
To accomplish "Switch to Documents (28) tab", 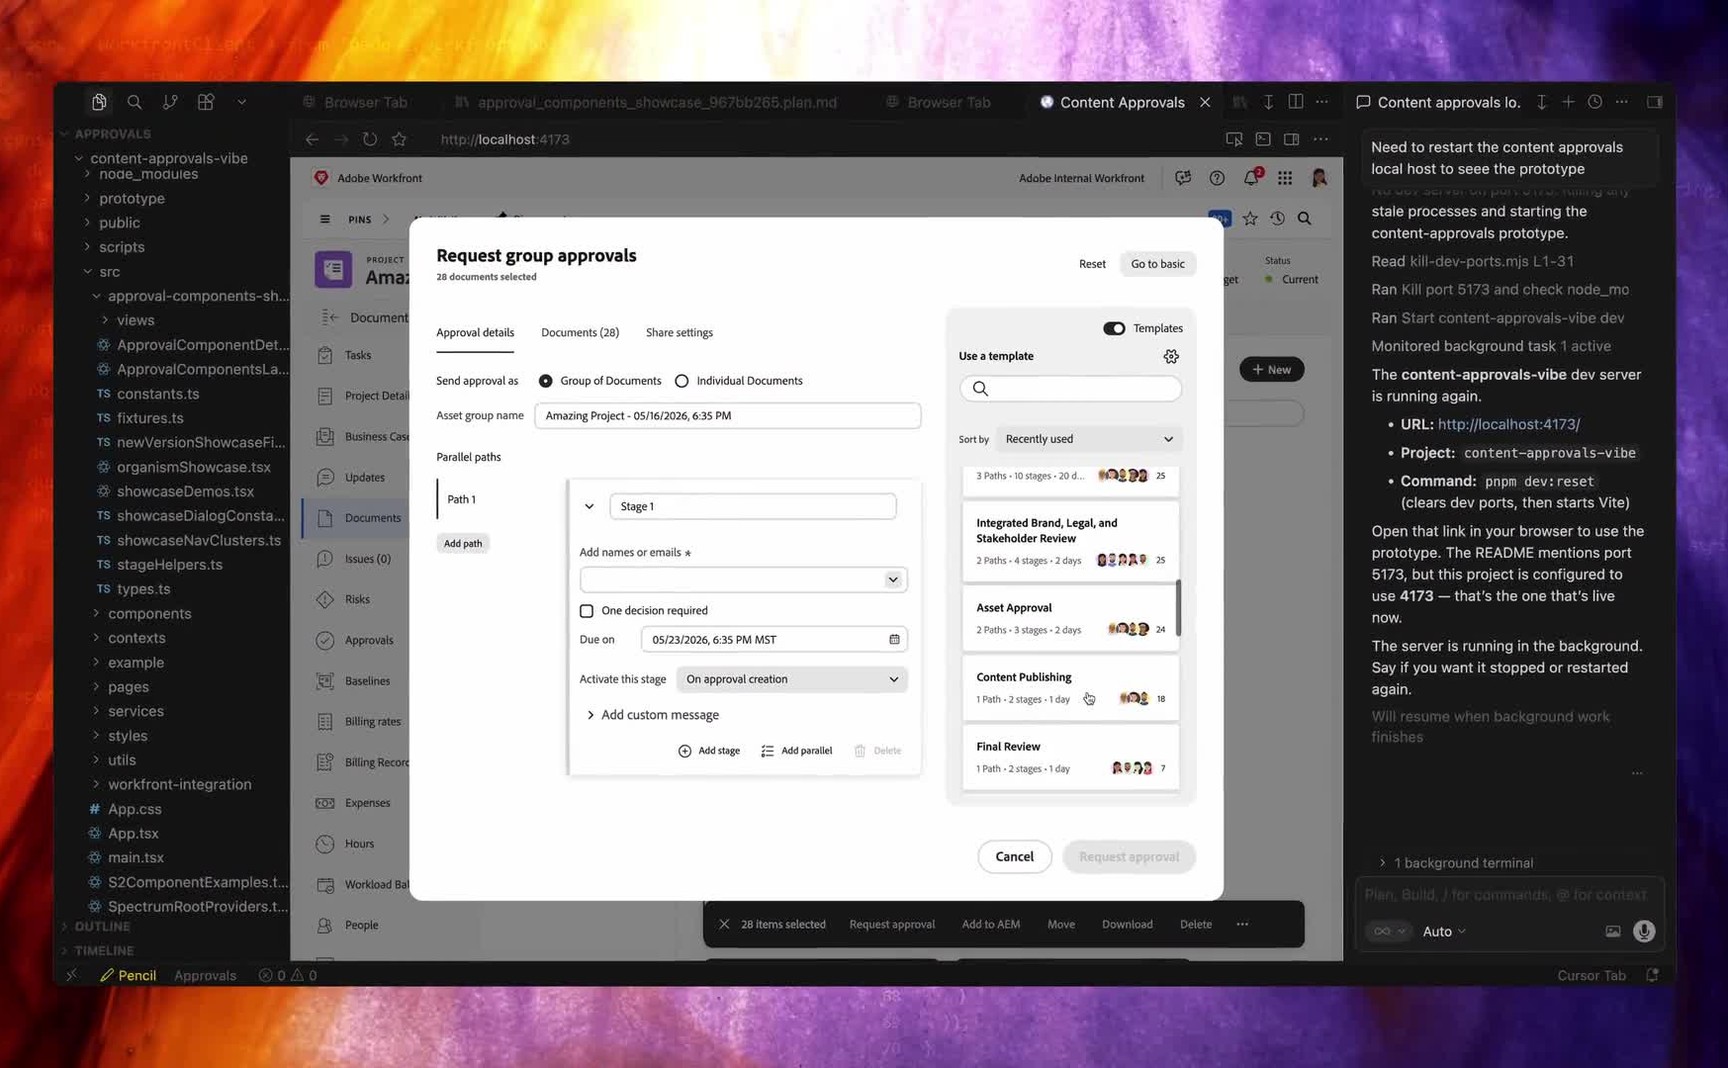I will point(580,333).
